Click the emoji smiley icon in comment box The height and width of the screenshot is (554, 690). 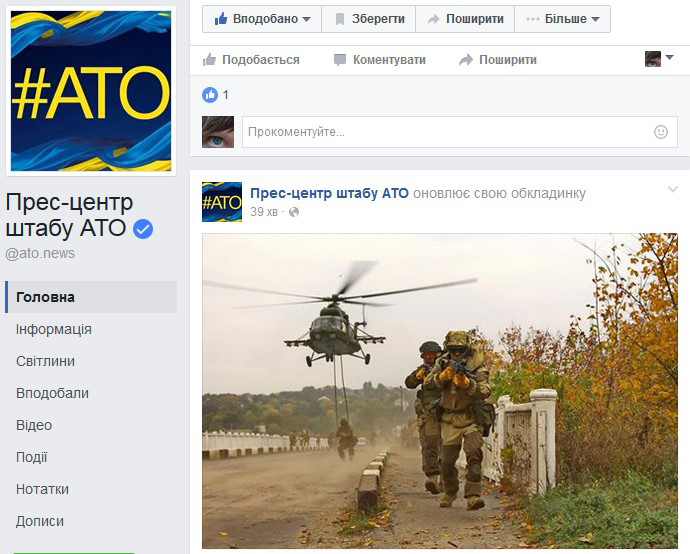660,132
